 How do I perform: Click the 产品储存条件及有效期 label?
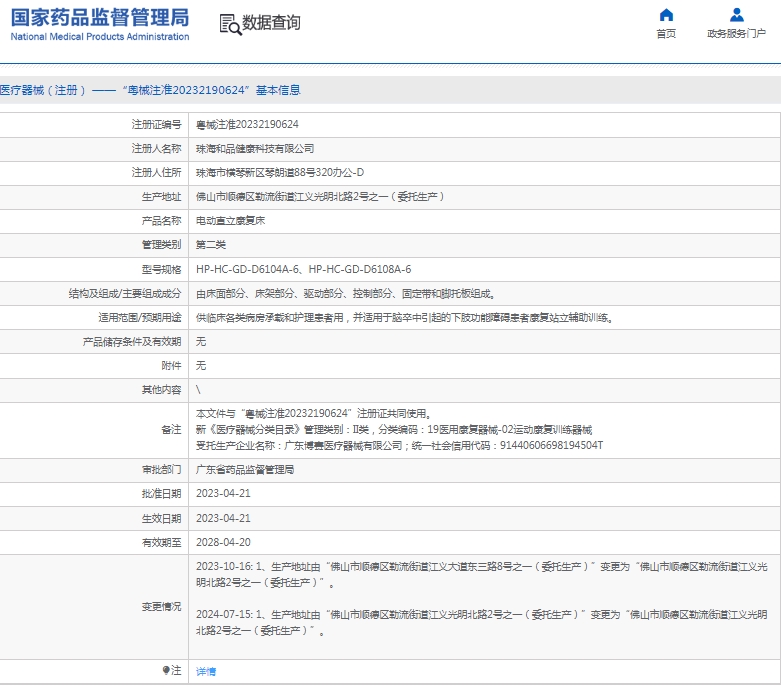[132, 342]
